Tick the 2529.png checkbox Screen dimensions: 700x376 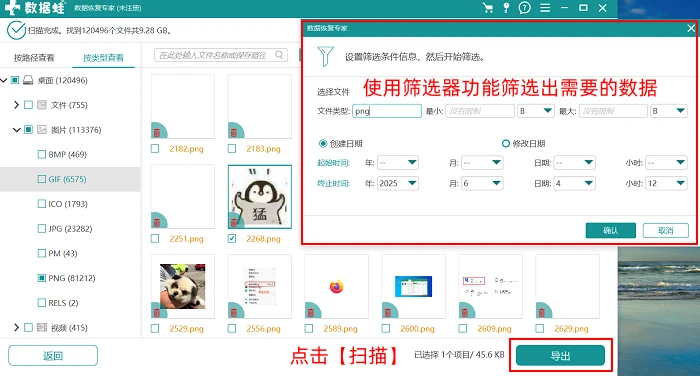(x=155, y=329)
